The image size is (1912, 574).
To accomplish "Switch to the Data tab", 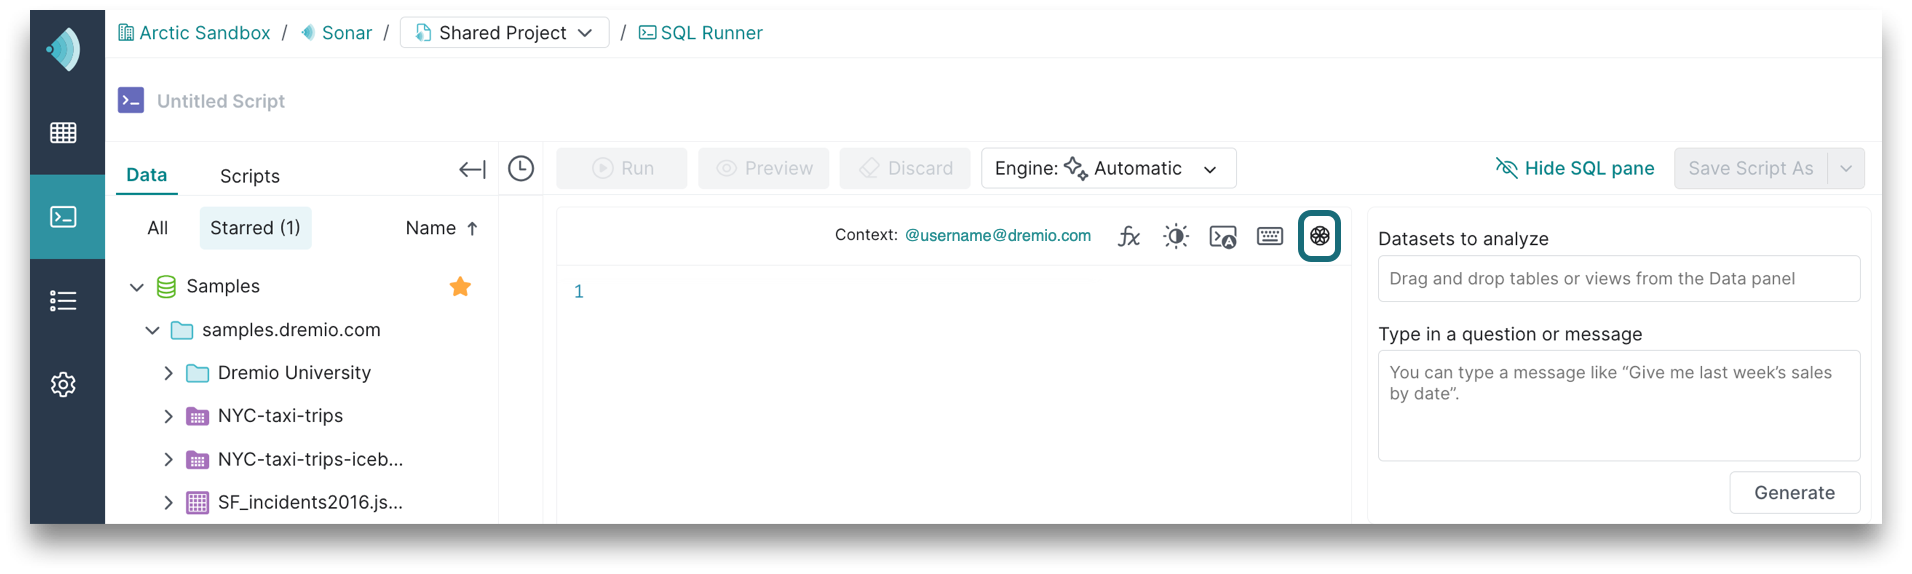I will pos(147,175).
